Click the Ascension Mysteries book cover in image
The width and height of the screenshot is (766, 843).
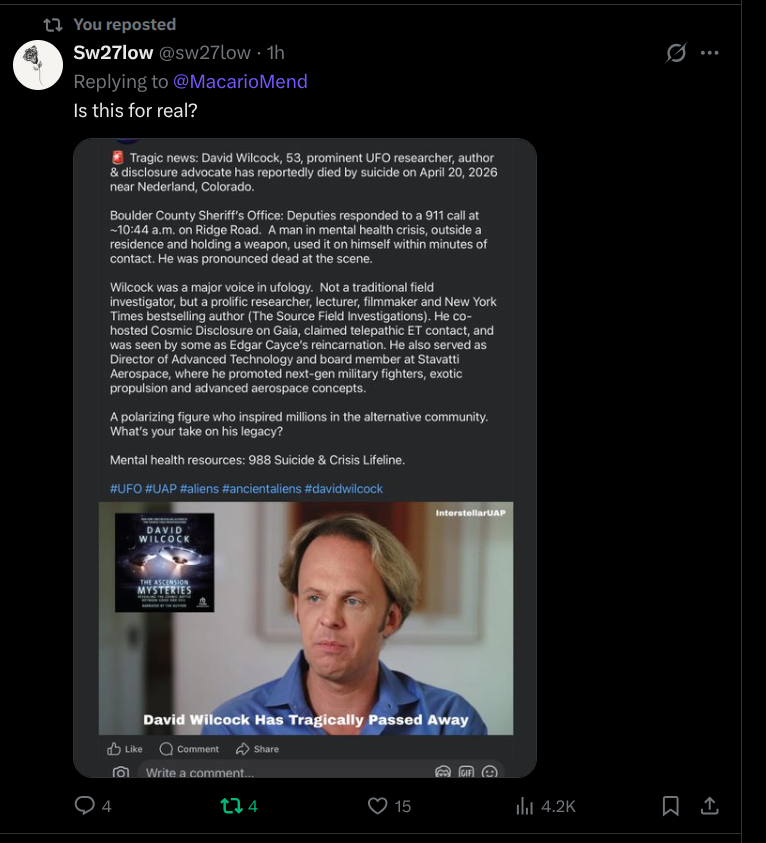(x=164, y=562)
